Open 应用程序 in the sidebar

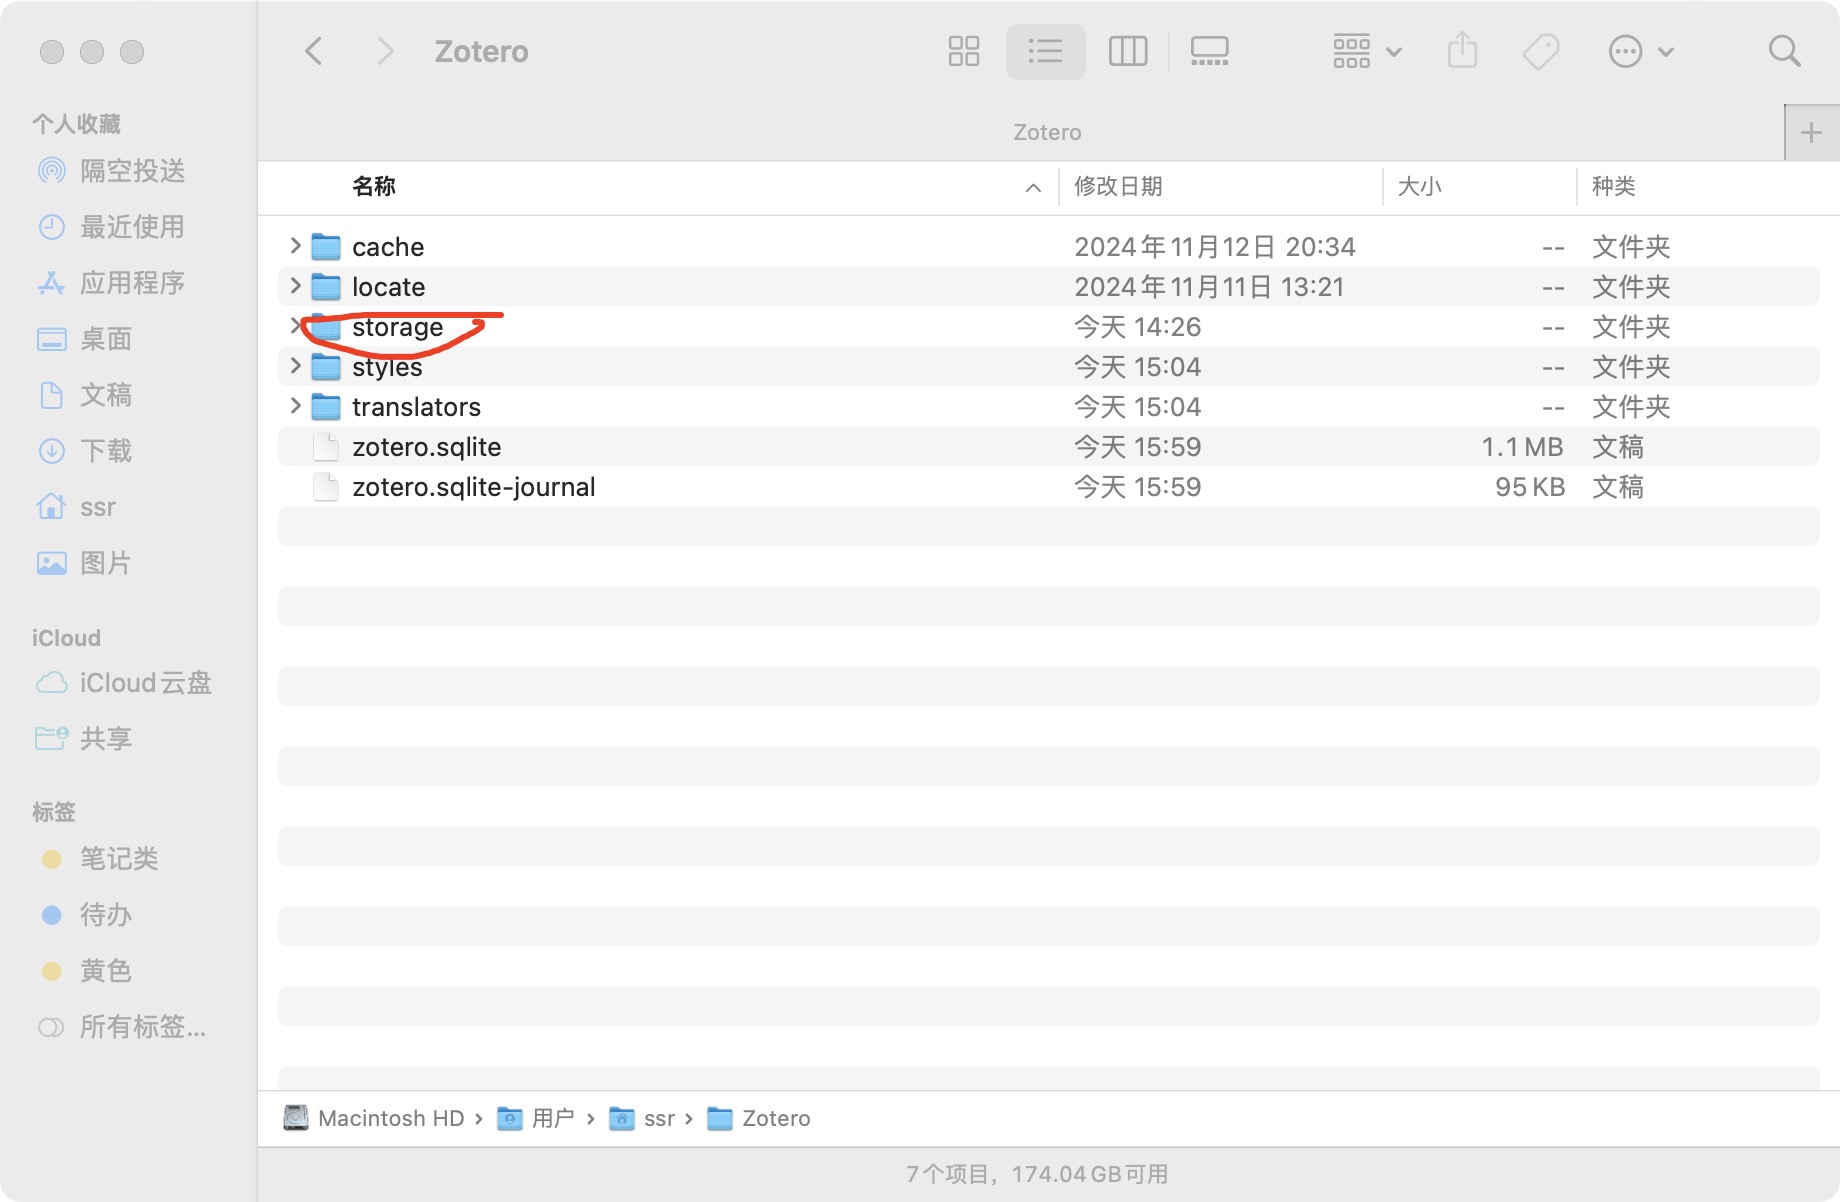(112, 283)
